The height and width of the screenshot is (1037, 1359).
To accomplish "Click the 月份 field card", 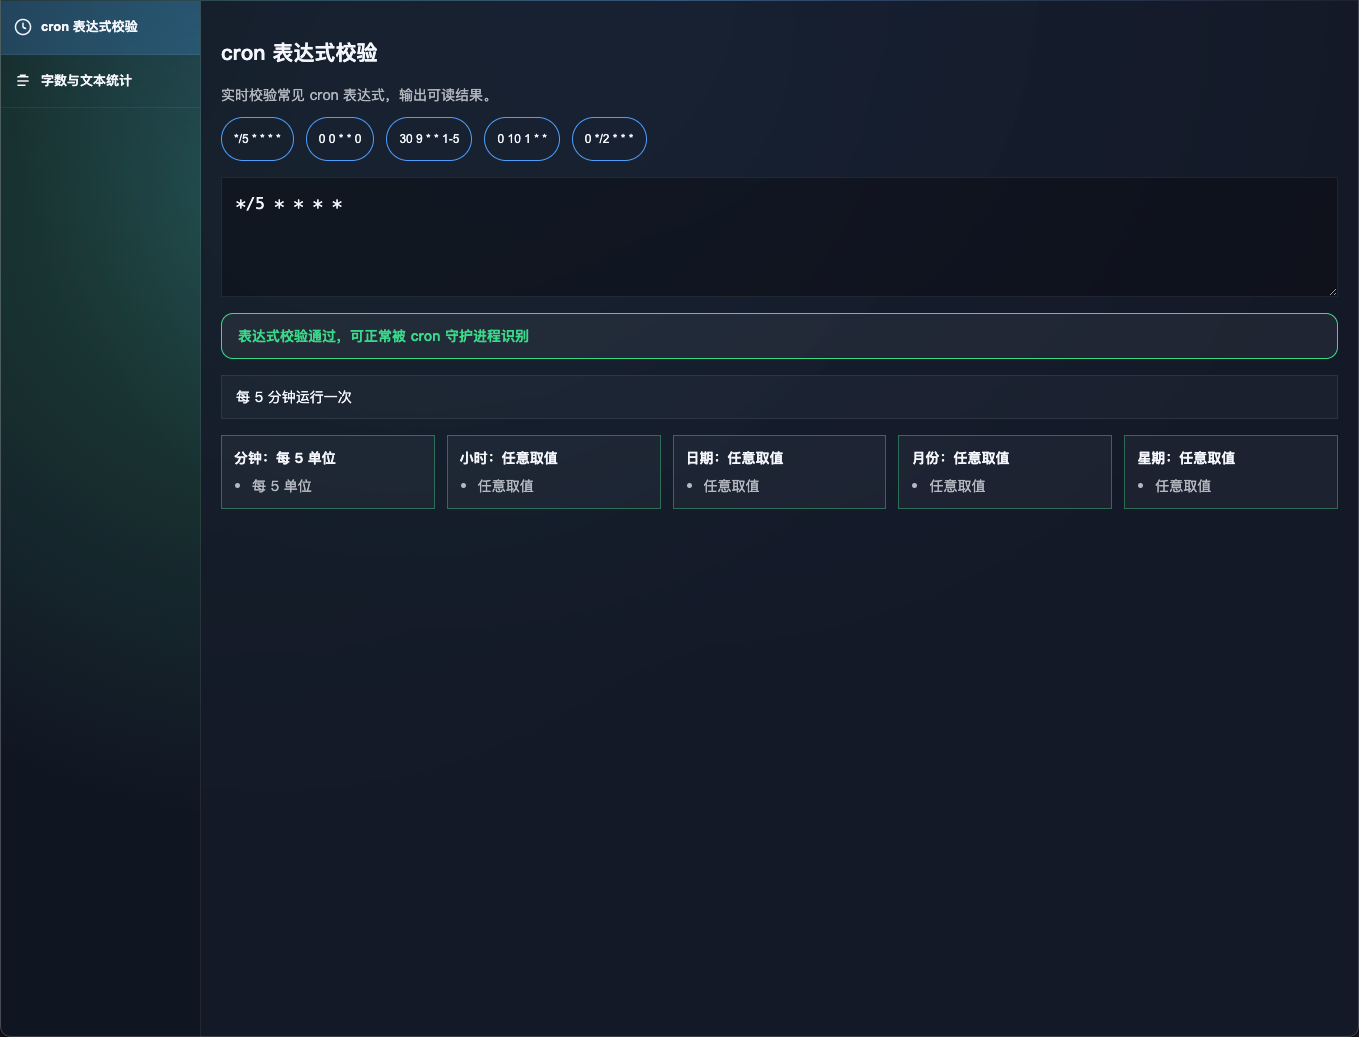I will [x=1004, y=472].
